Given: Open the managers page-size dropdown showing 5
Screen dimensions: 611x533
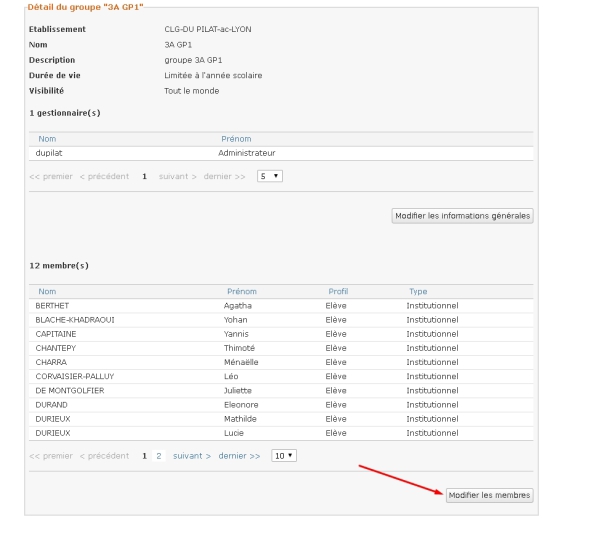Looking at the screenshot, I should [x=270, y=176].
